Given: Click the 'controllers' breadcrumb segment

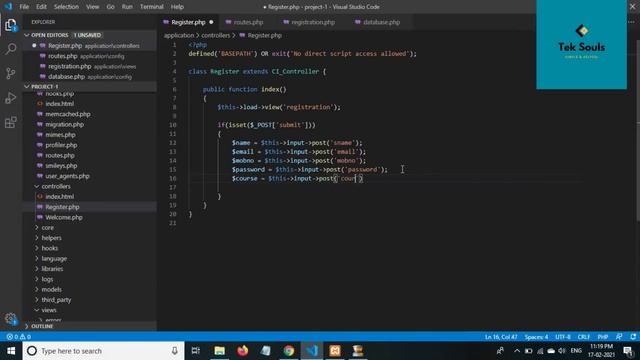Looking at the screenshot, I should pos(216,36).
